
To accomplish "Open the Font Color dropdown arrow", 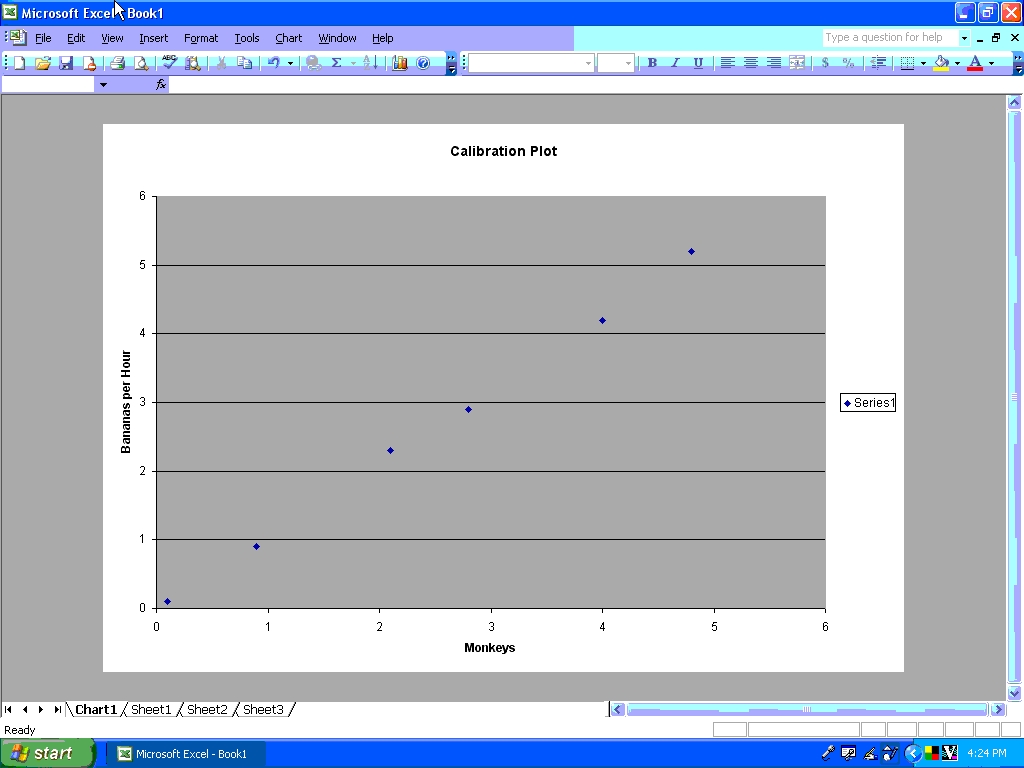I will (x=991, y=63).
